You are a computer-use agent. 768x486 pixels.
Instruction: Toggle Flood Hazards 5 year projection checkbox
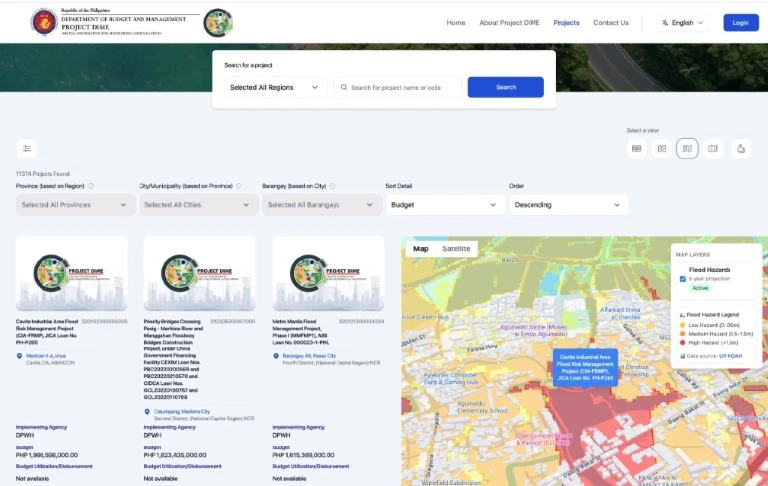pos(683,279)
